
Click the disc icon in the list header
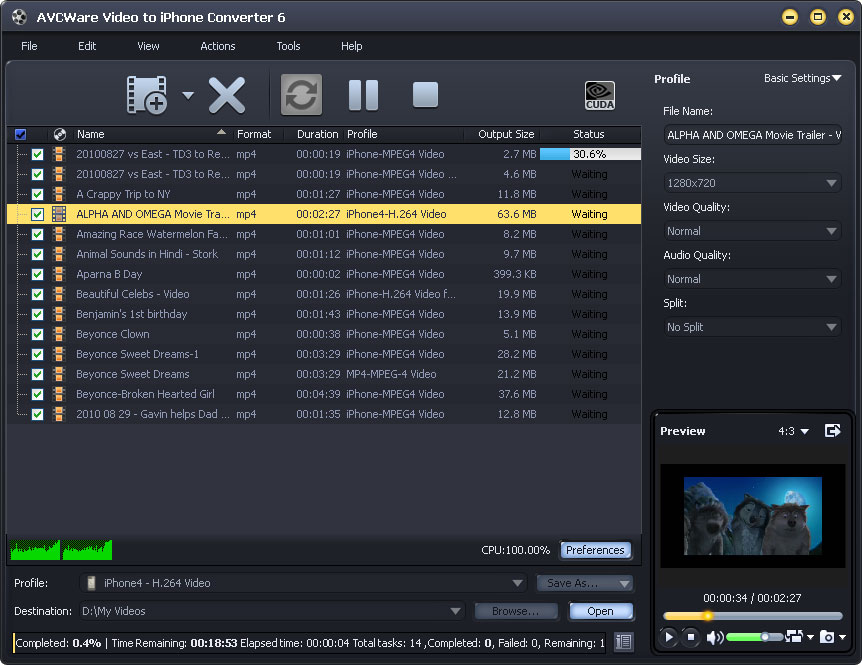tap(60, 134)
